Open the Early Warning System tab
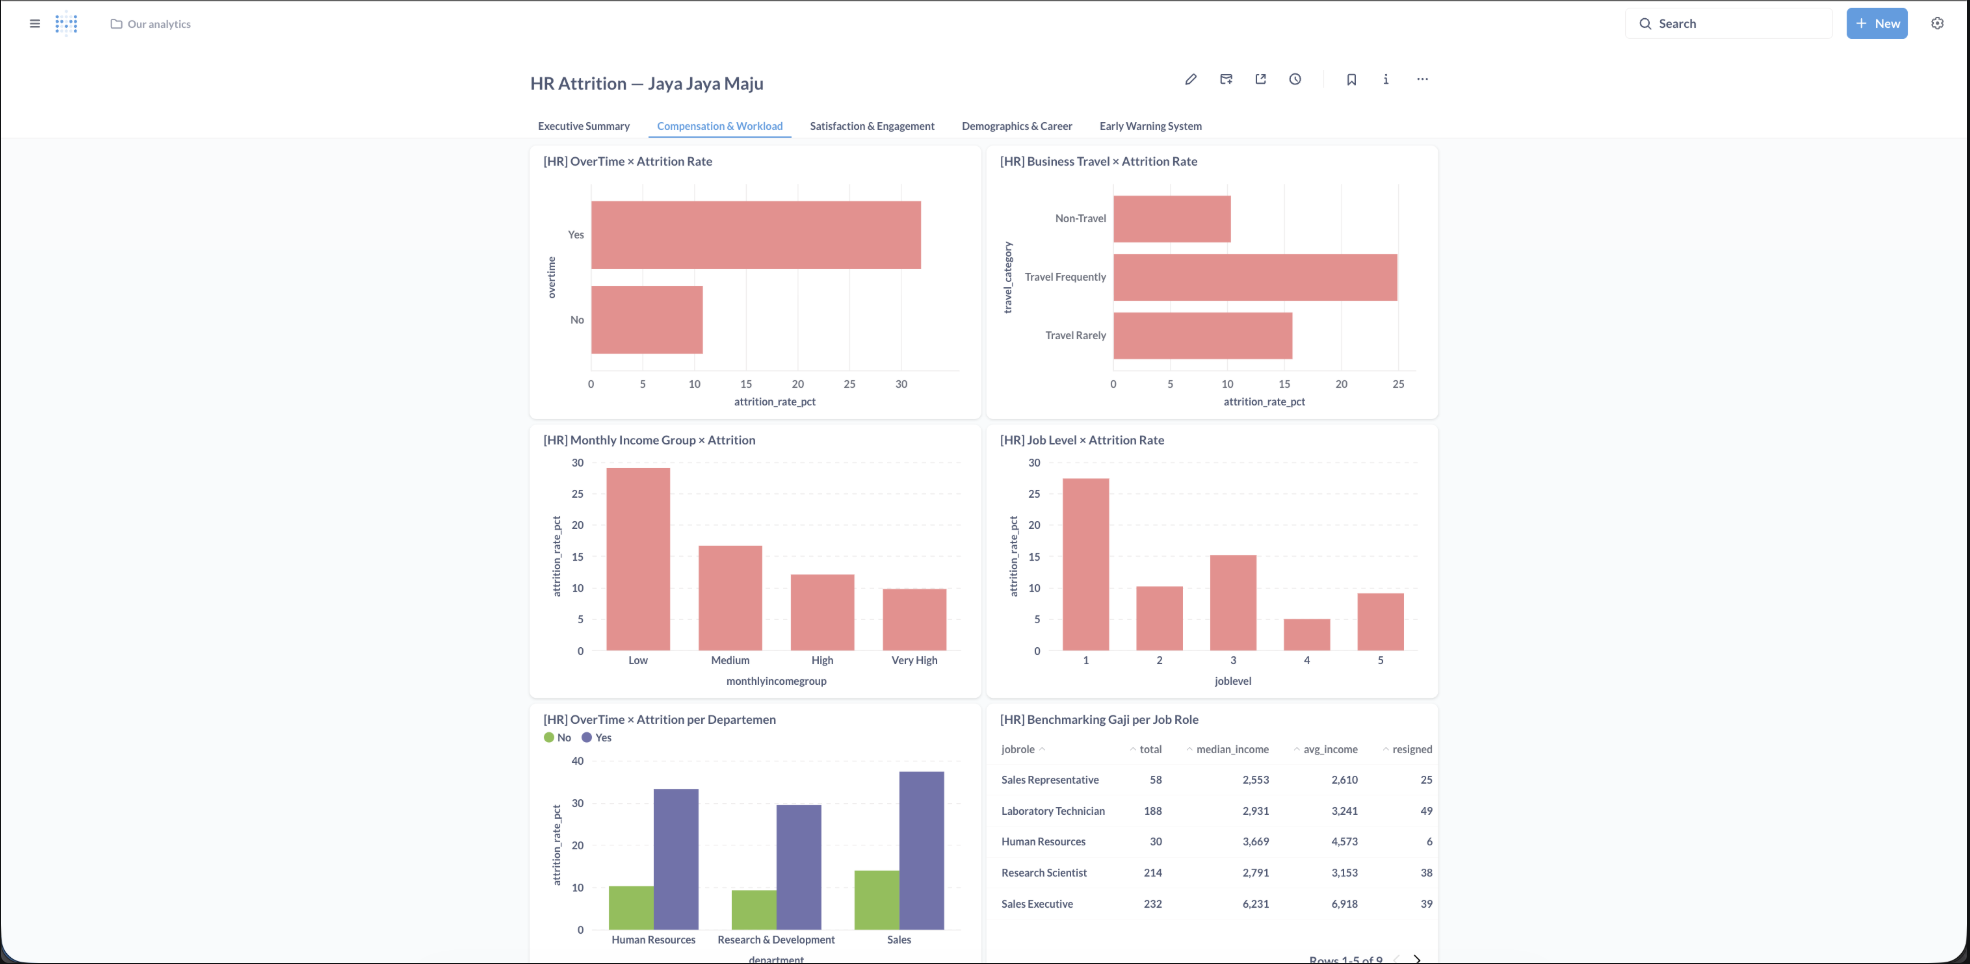 pos(1151,126)
